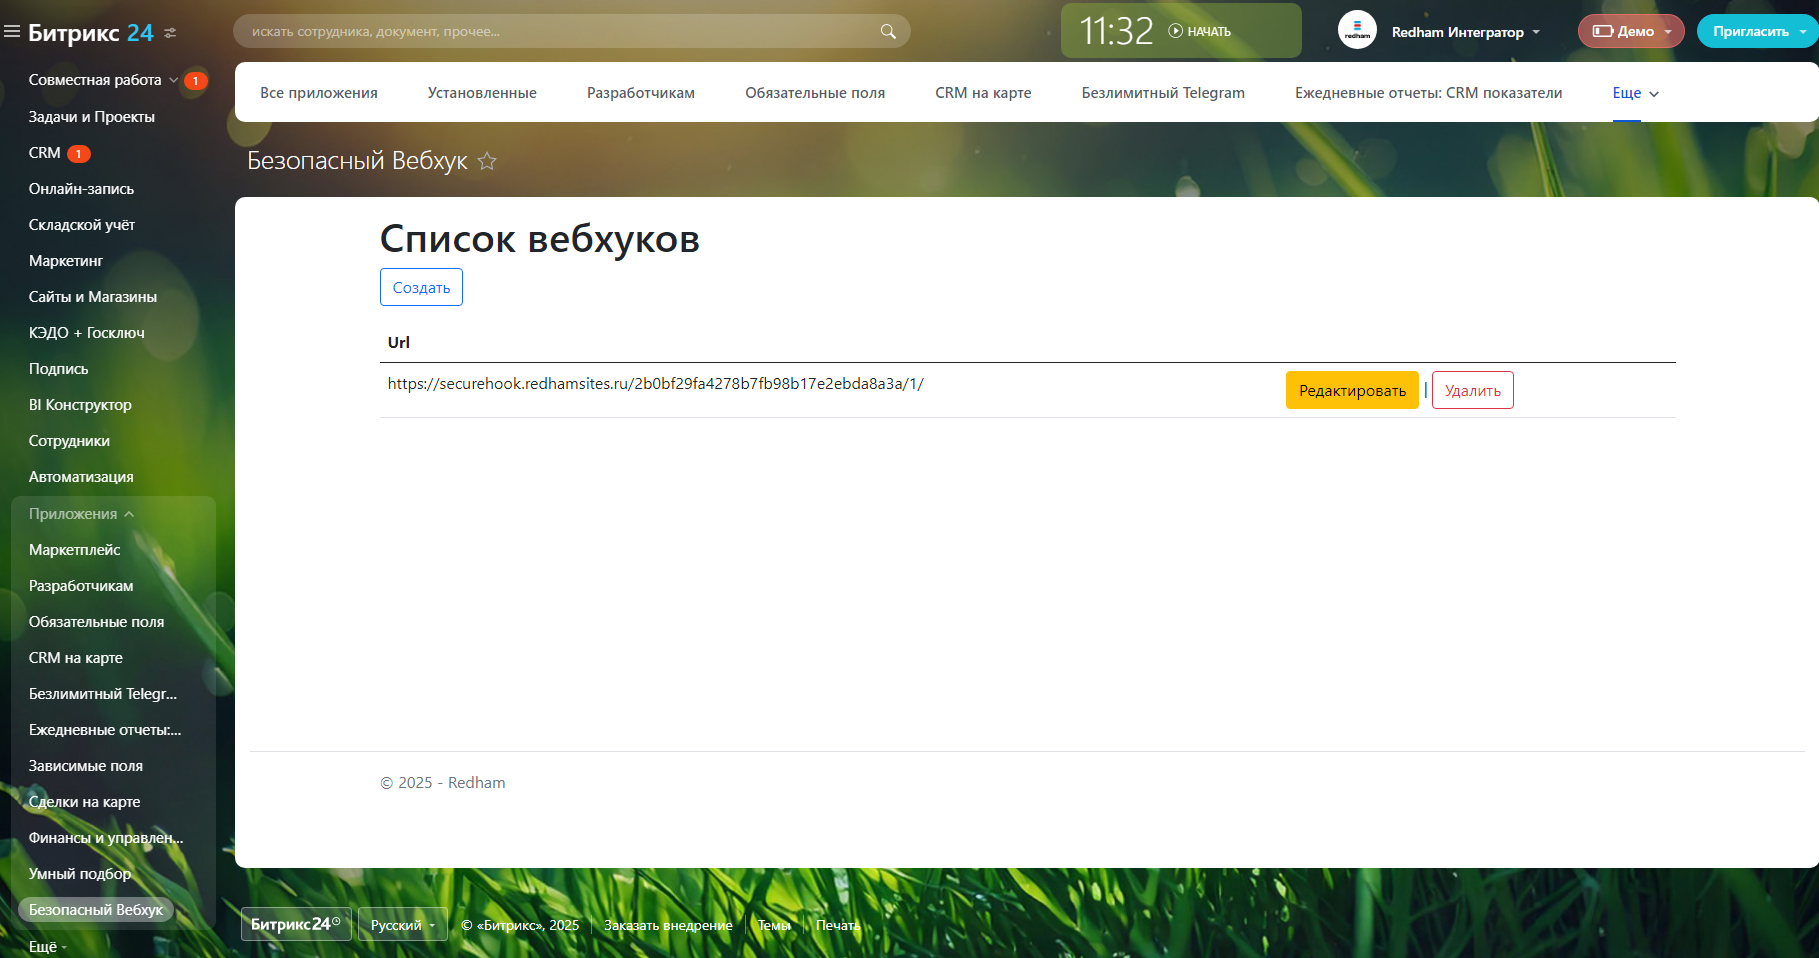Click the Битрикс 24 logo
Image resolution: width=1819 pixels, height=958 pixels.
[91, 32]
